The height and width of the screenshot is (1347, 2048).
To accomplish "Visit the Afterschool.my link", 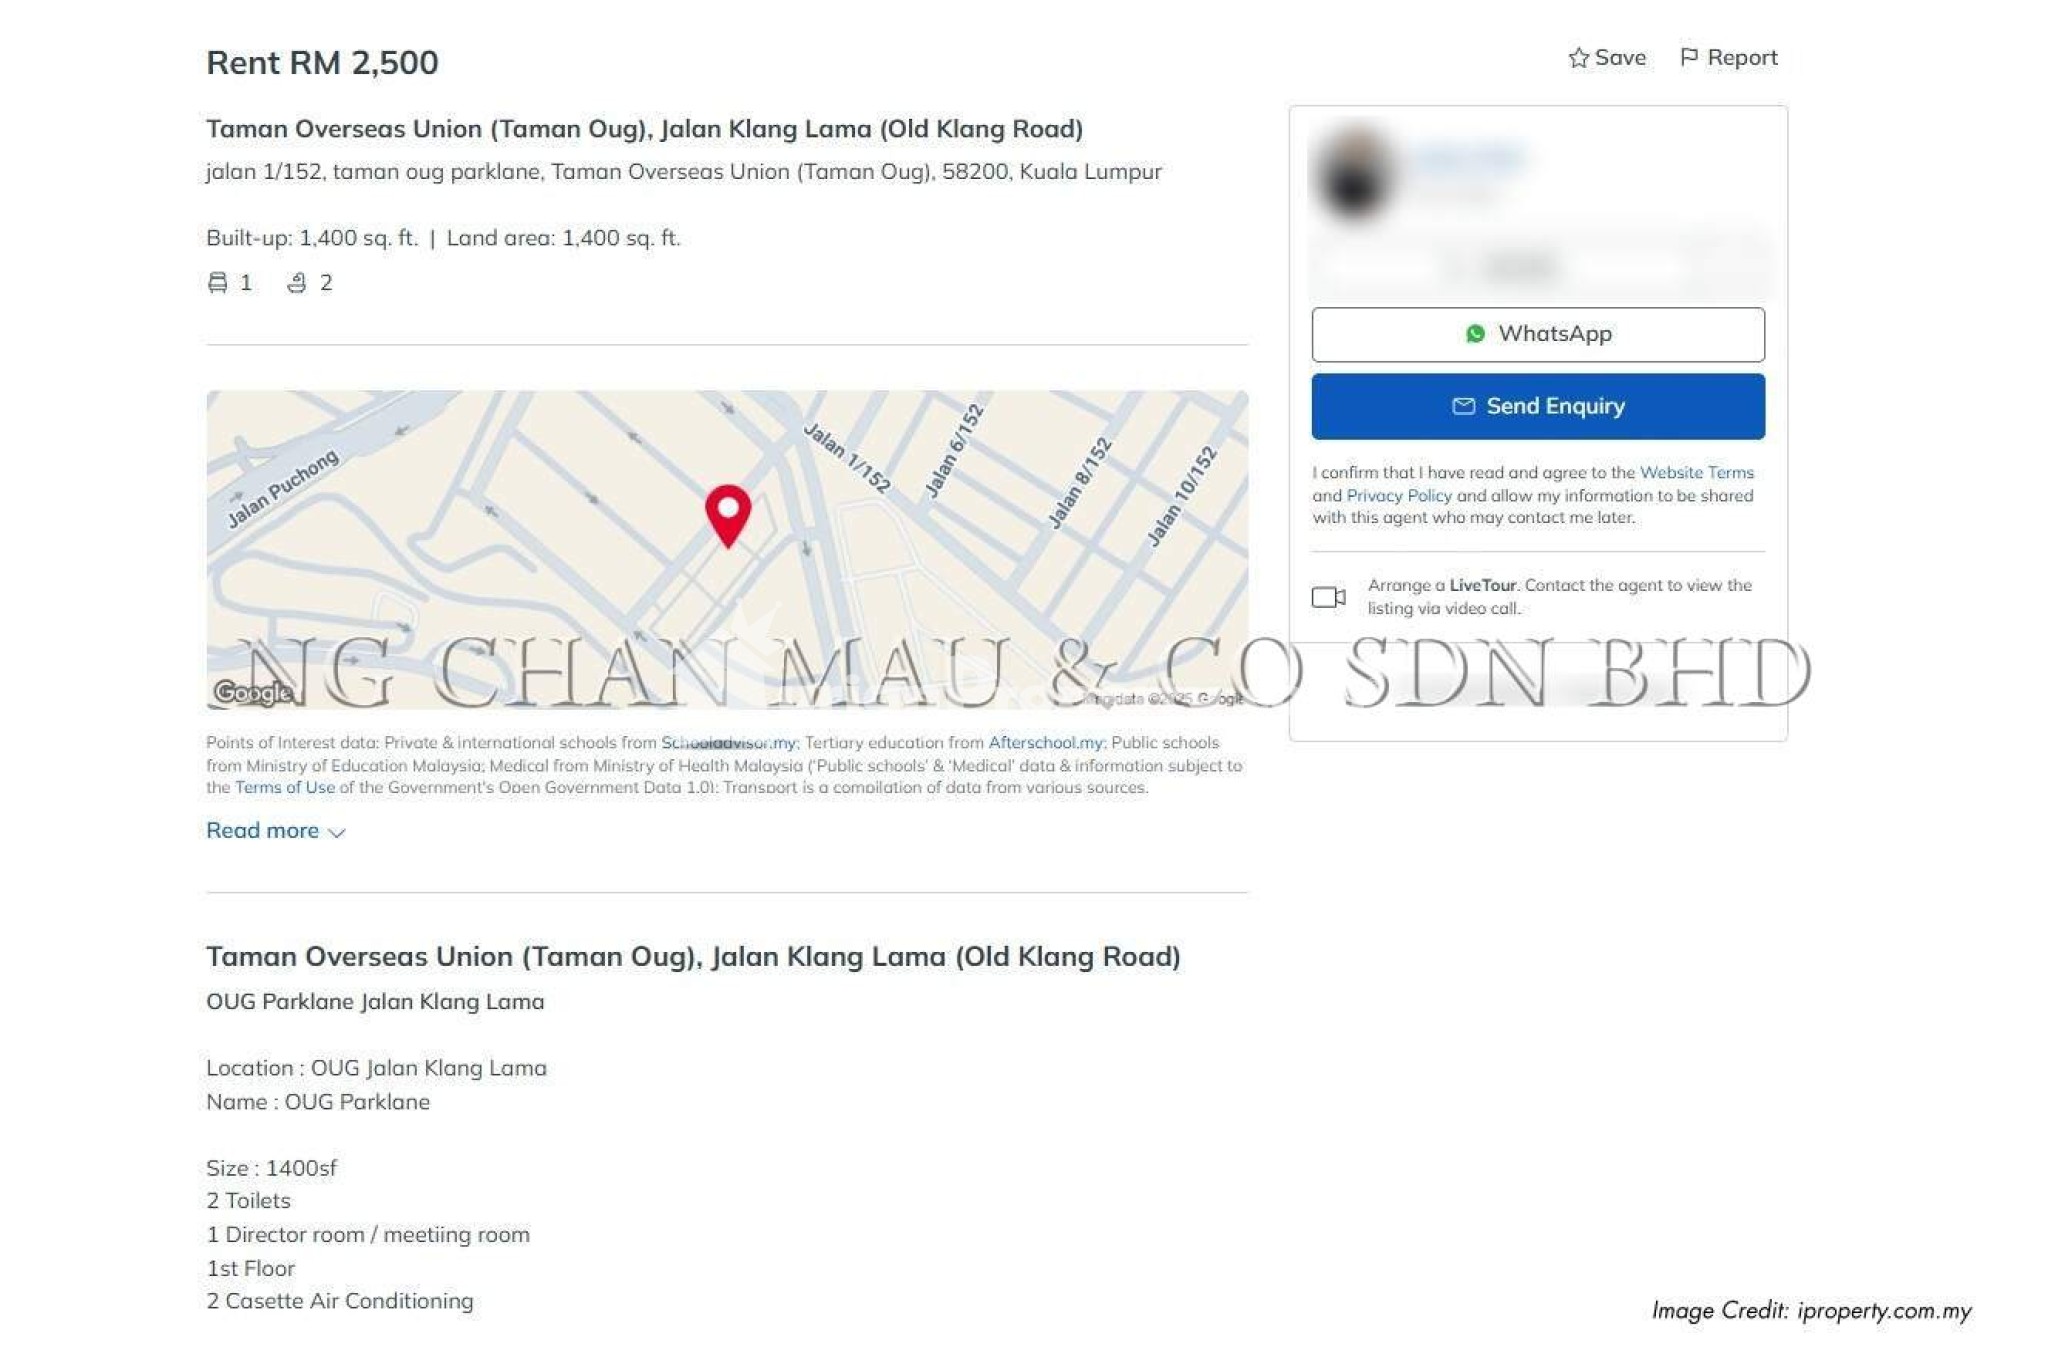I will coord(1045,743).
